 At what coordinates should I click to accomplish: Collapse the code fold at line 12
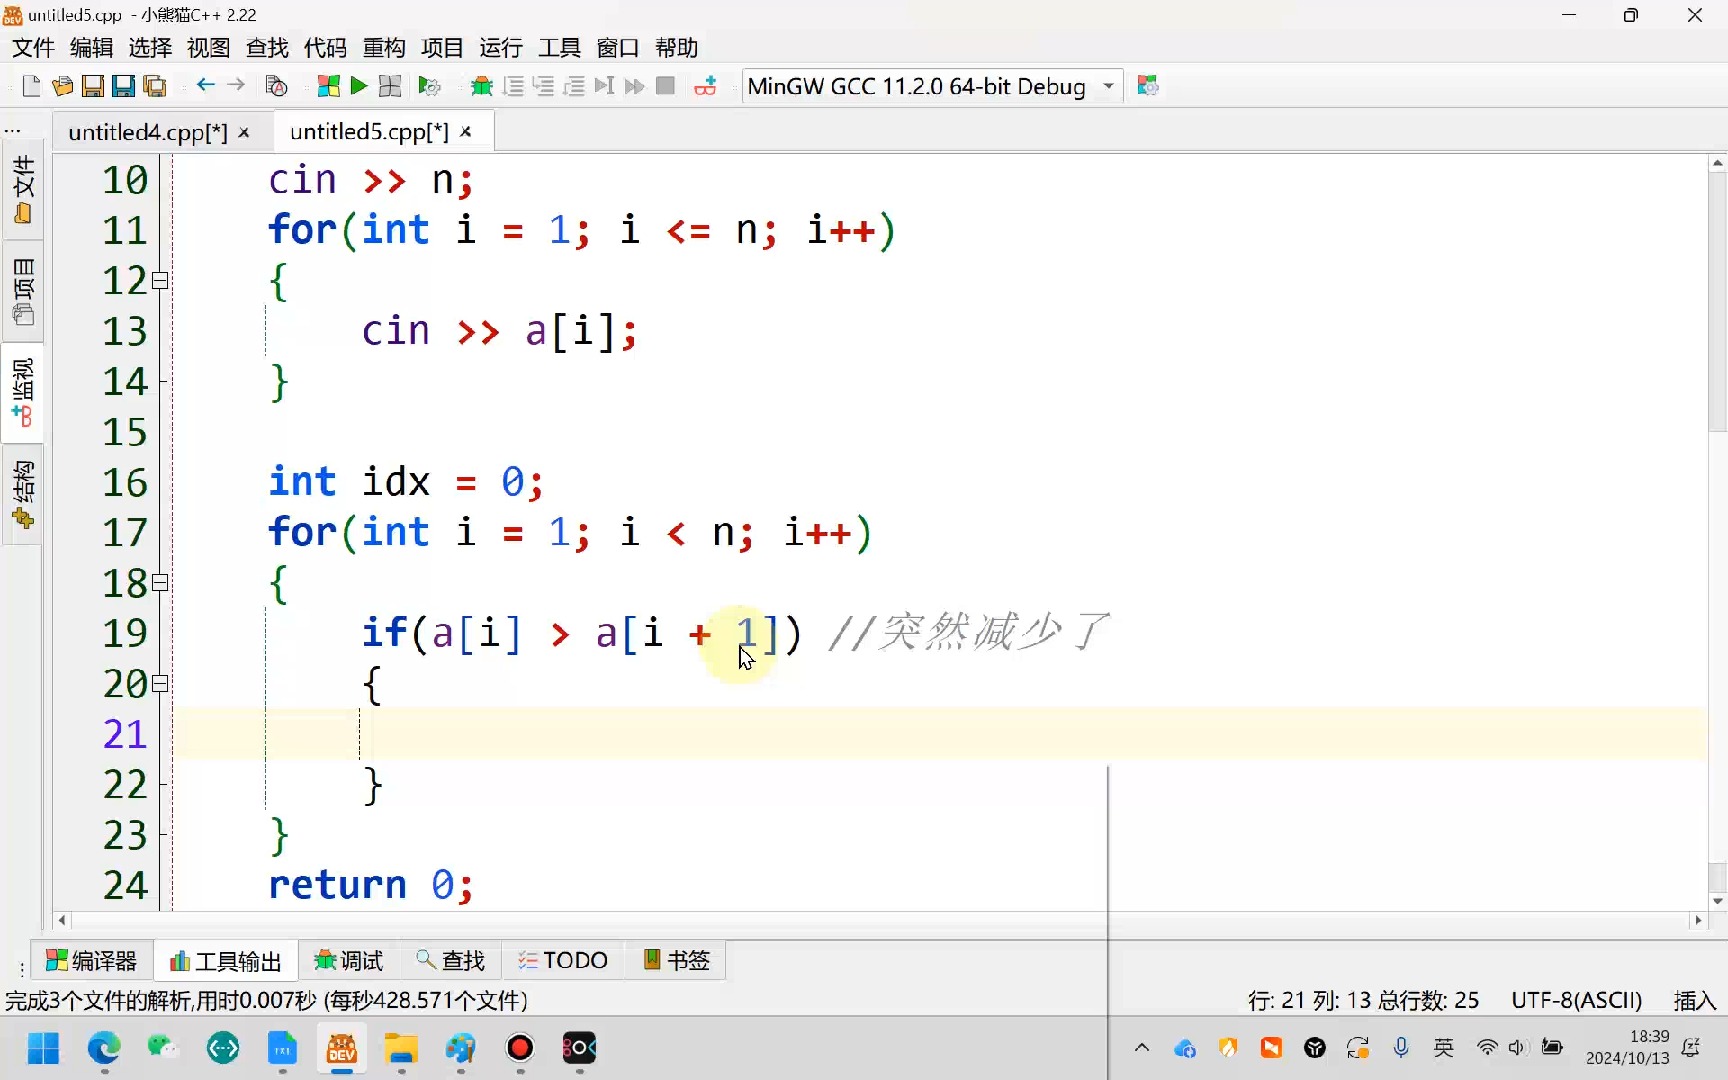coord(160,281)
